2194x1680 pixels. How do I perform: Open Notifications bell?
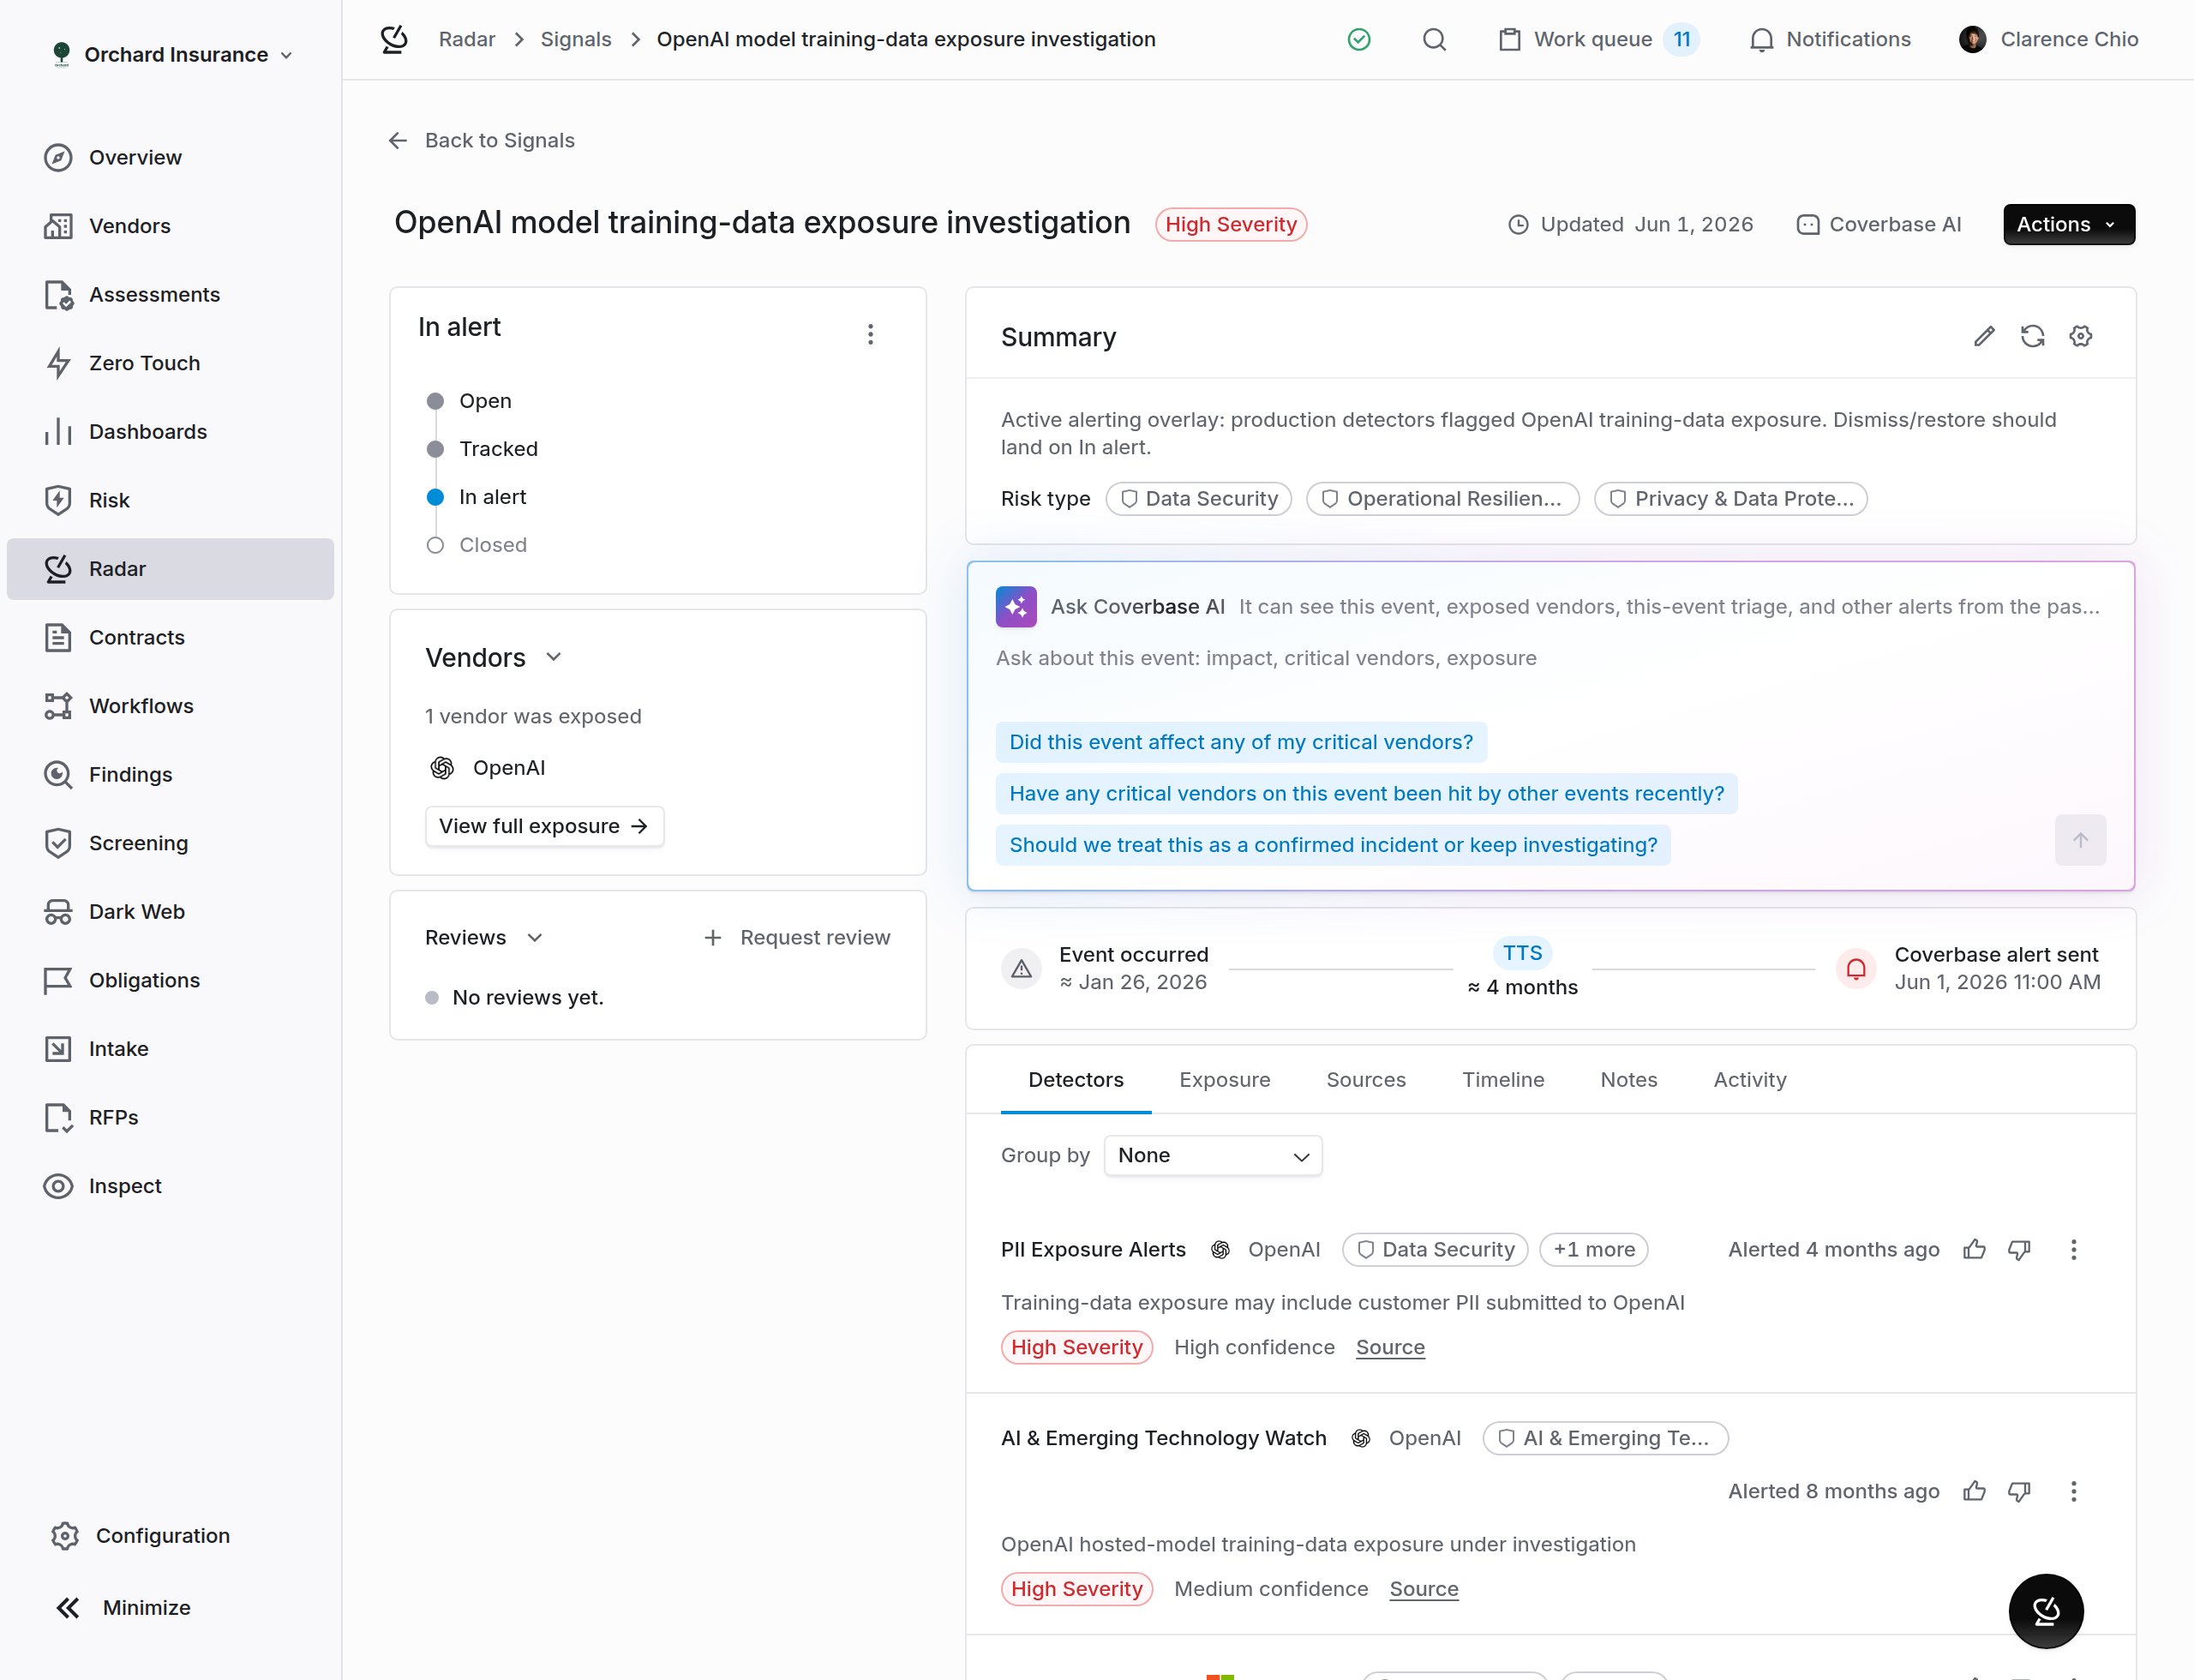pos(1830,39)
